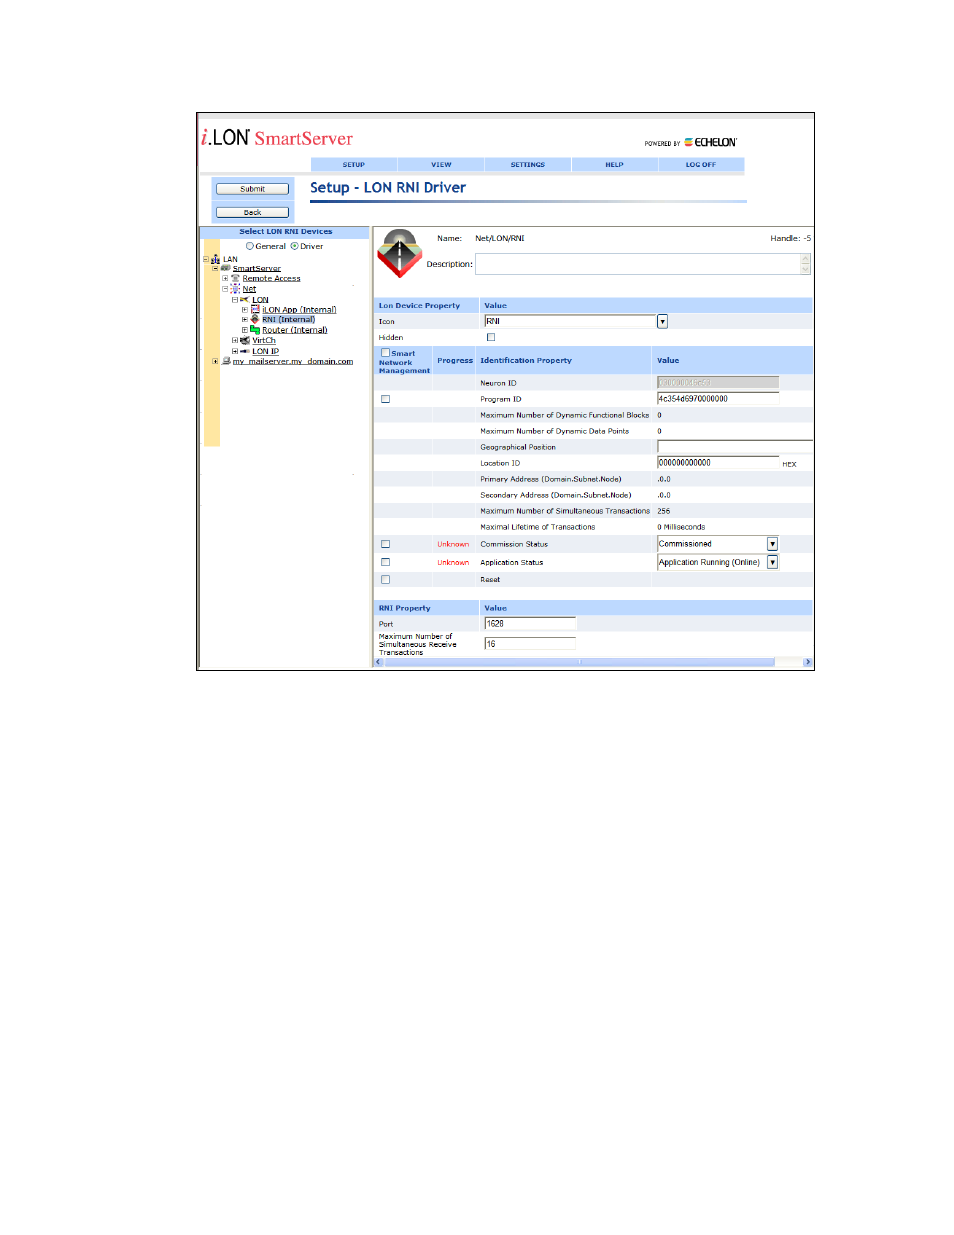
Task: Open the Remote Access link
Action: [271, 278]
